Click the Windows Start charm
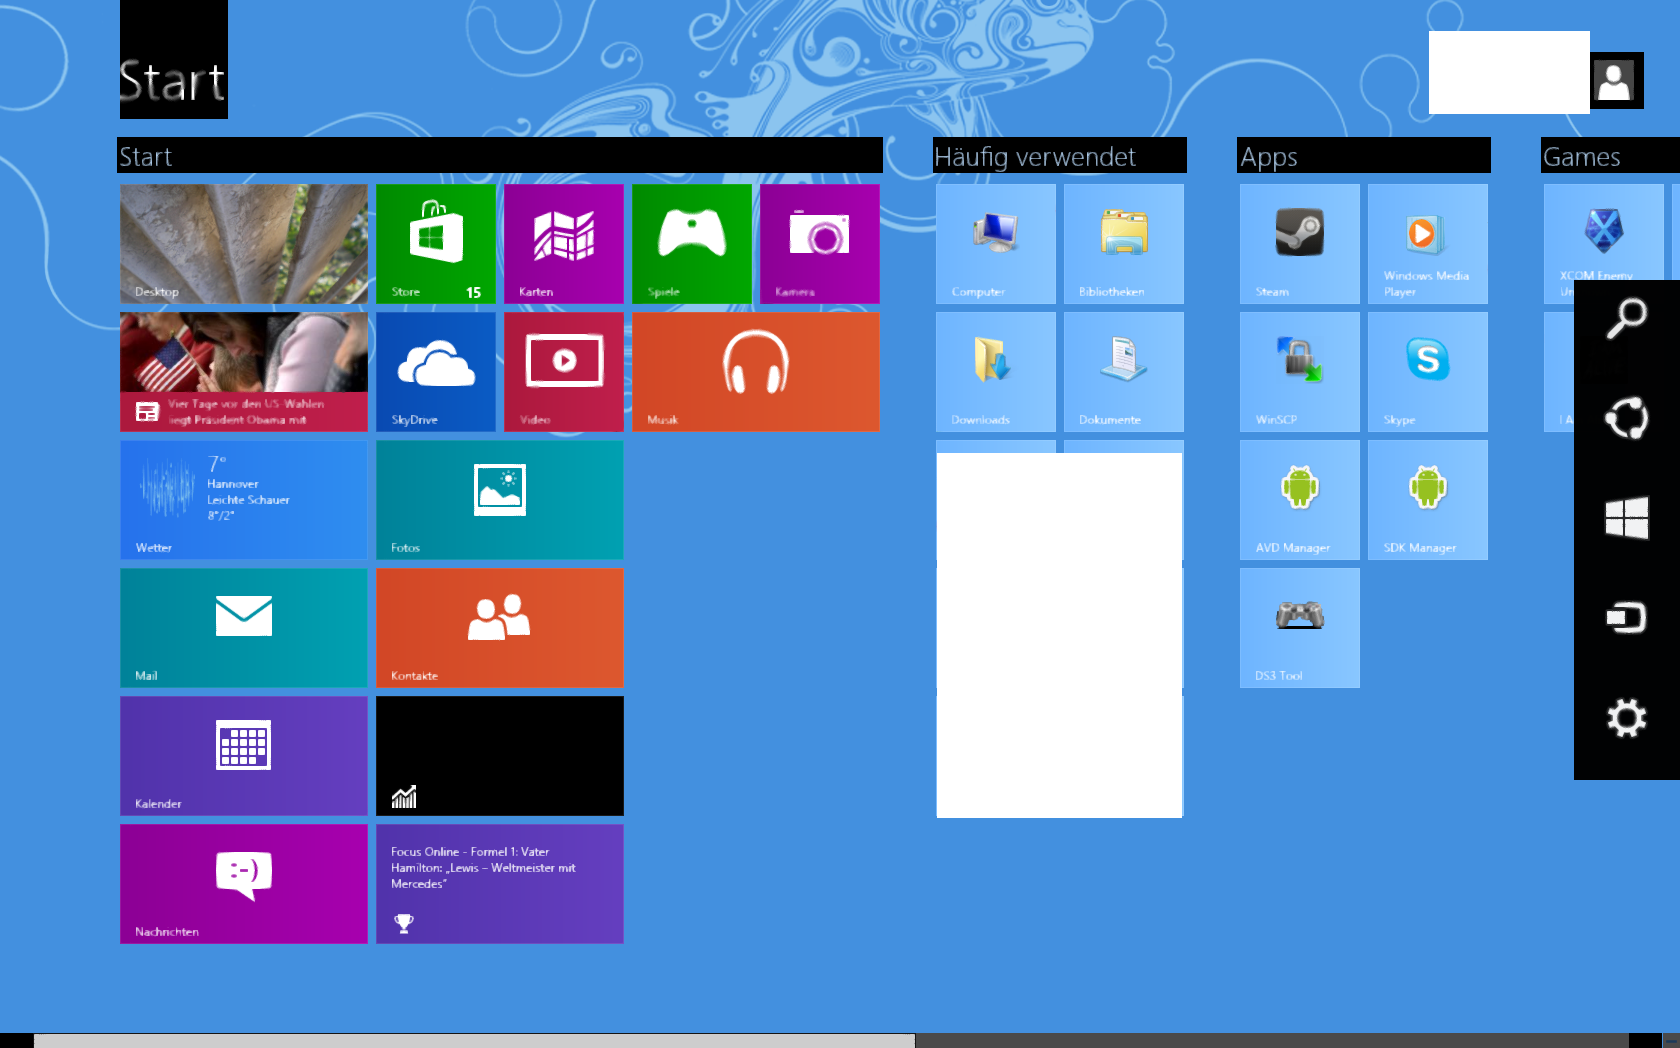Screen dimensions: 1680x1048 (1627, 518)
